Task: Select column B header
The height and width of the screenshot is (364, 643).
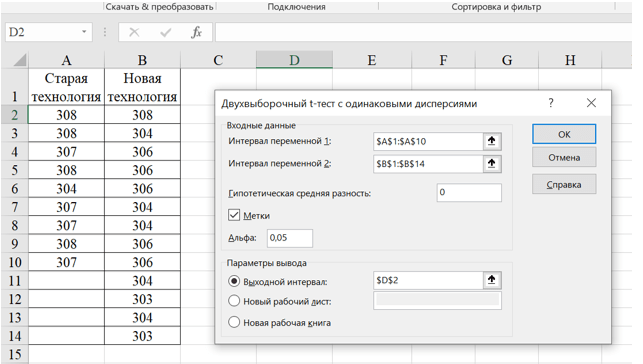Action: (x=142, y=60)
